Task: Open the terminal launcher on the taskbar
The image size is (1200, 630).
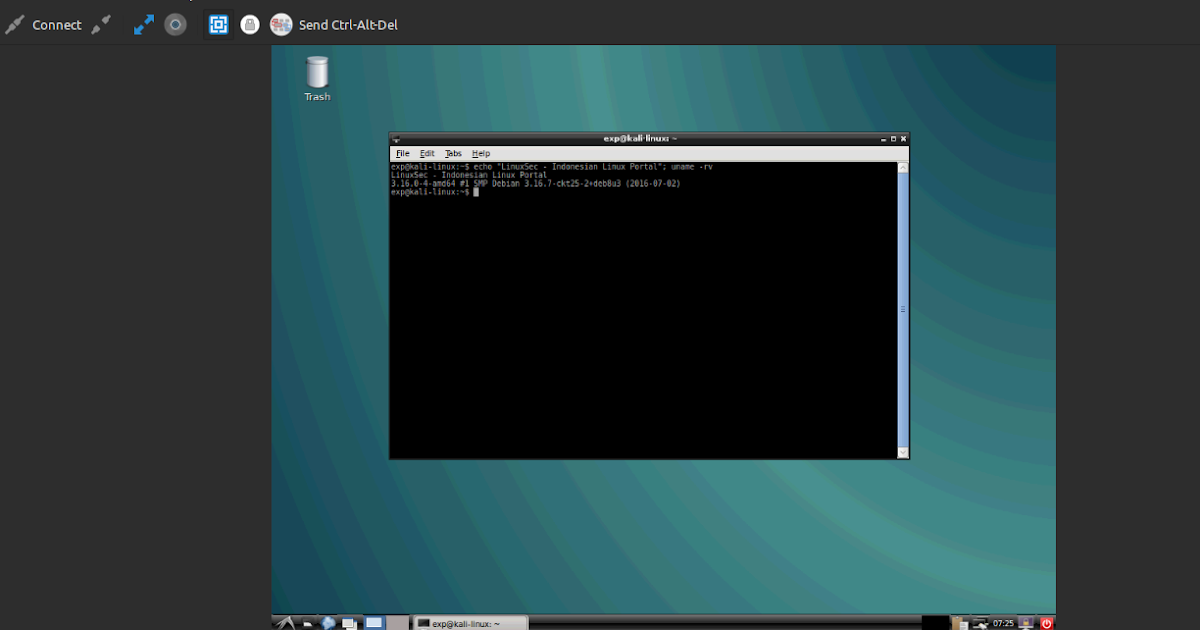Action: coord(307,622)
